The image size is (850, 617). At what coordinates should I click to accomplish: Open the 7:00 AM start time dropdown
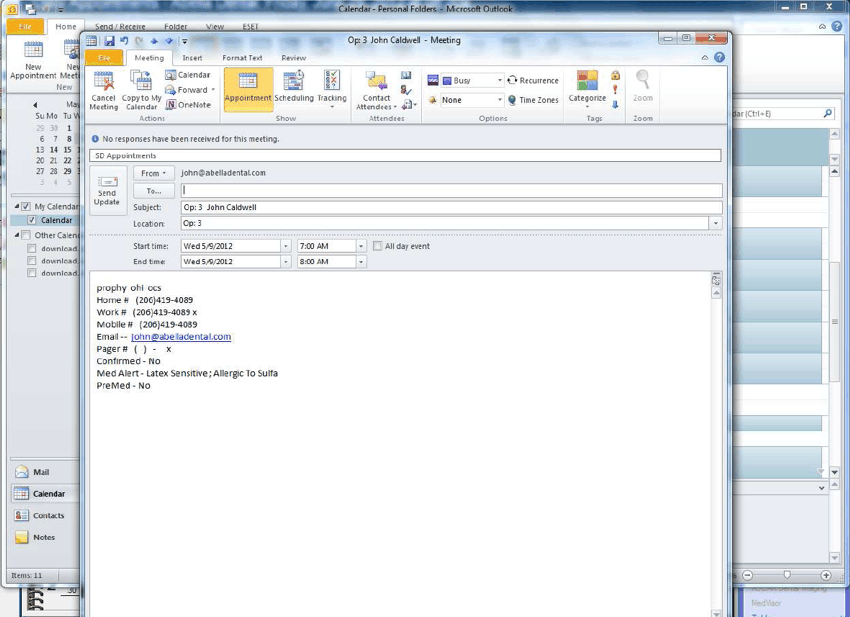[x=361, y=246]
